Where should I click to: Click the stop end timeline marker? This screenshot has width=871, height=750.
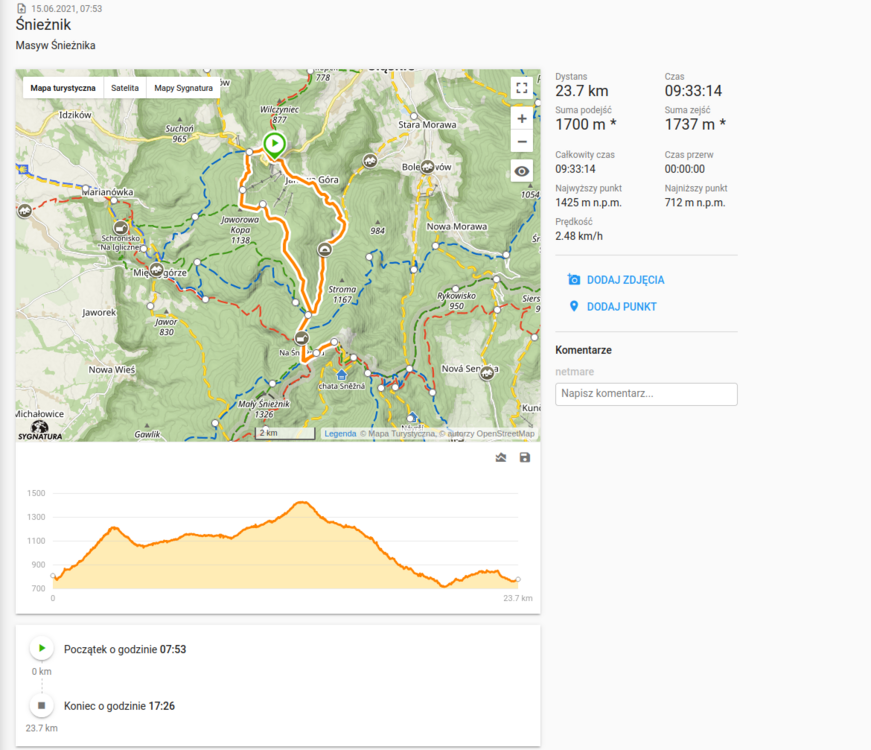[x=42, y=706]
